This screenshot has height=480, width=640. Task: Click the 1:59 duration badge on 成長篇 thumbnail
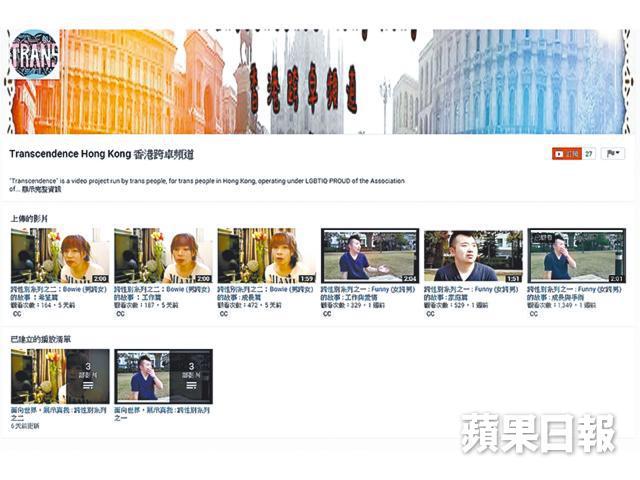pos(306,279)
